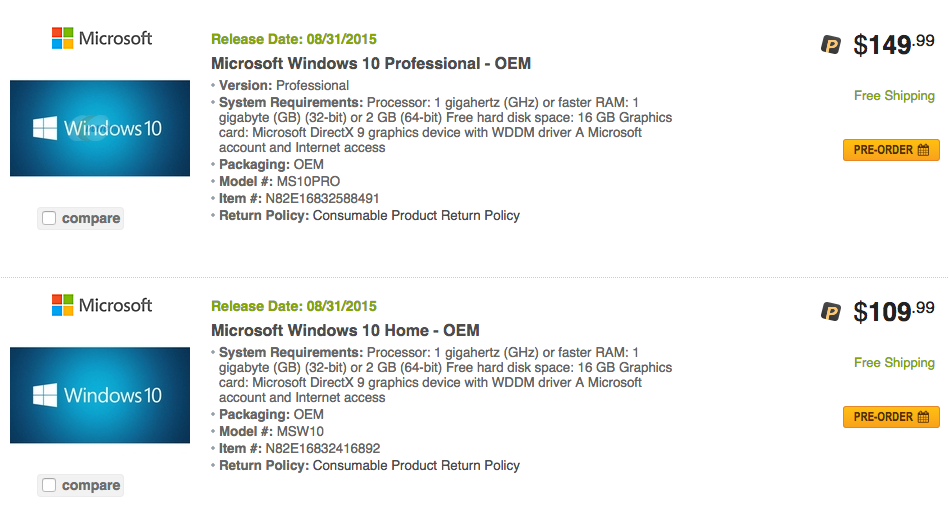
Task: Click the $149.99 price
Action: click(893, 45)
